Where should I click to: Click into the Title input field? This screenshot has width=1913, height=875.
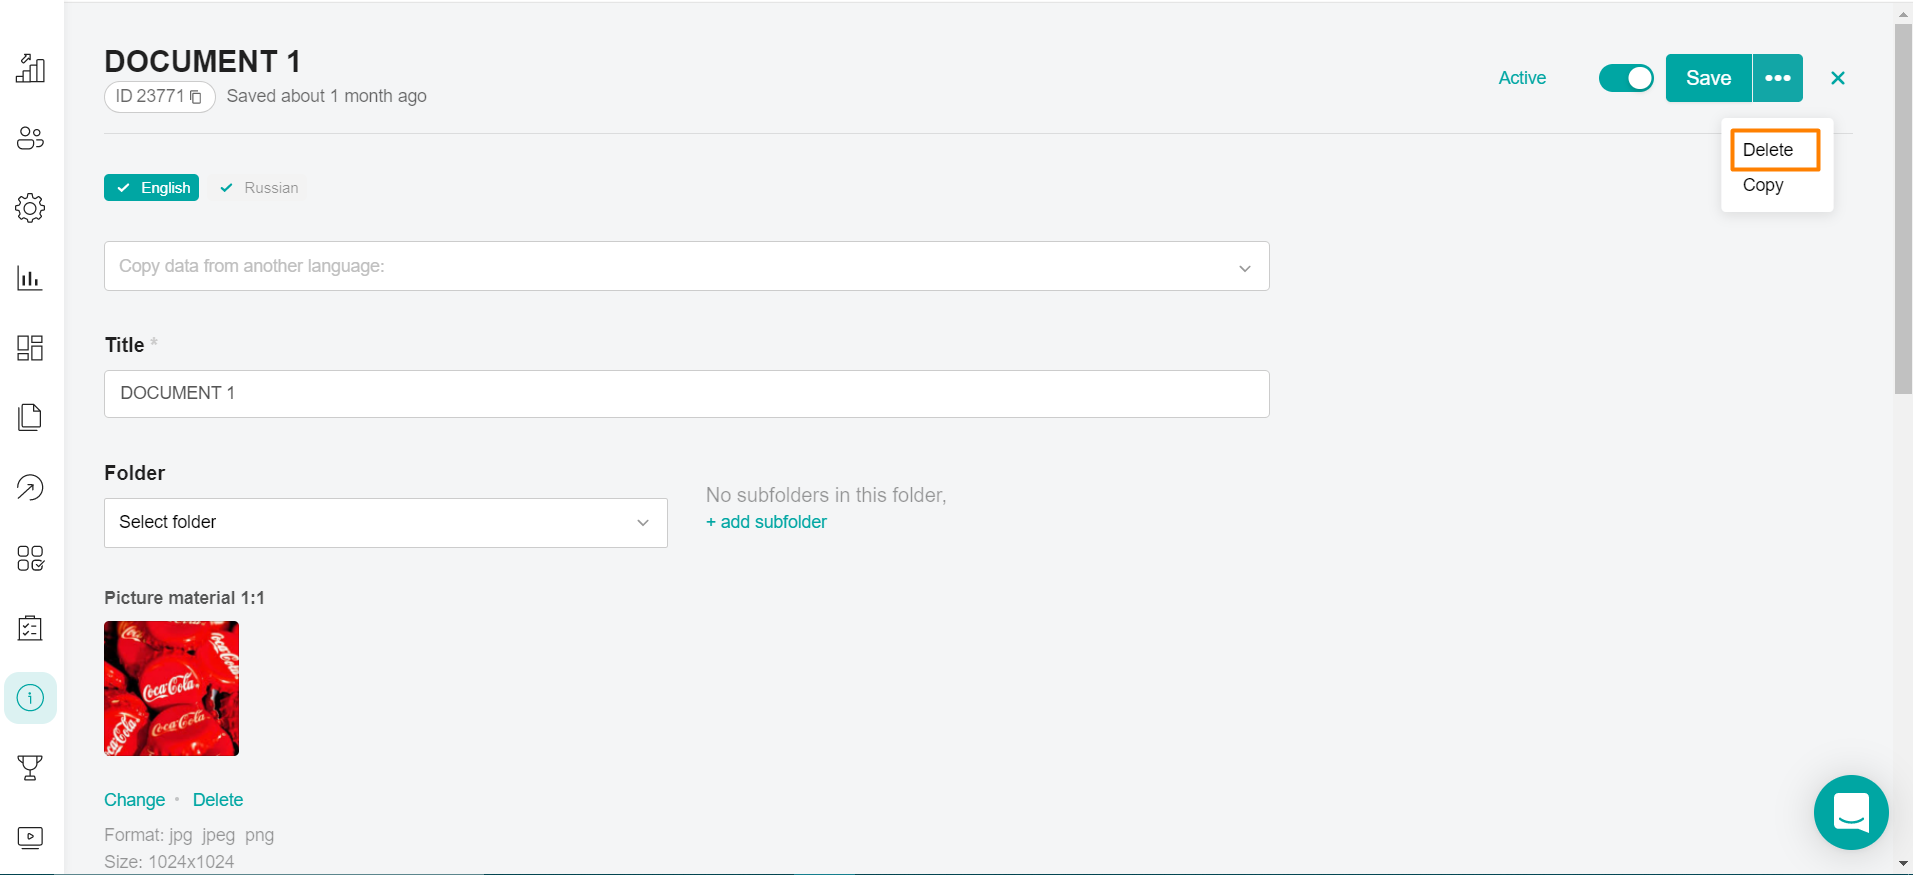tap(687, 394)
